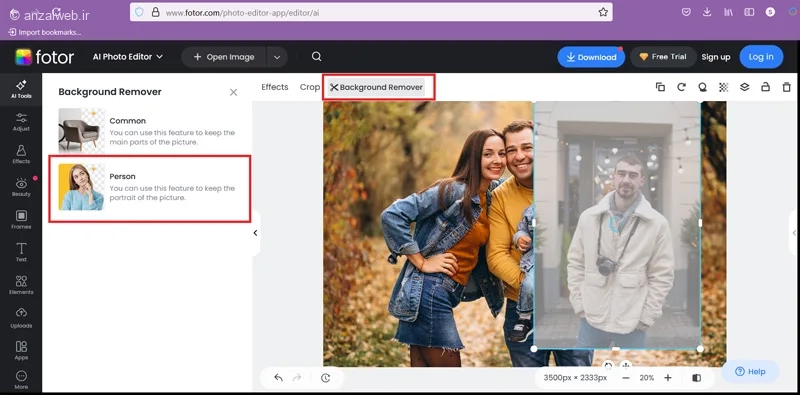Open the Uploads sidebar panel

click(21, 318)
